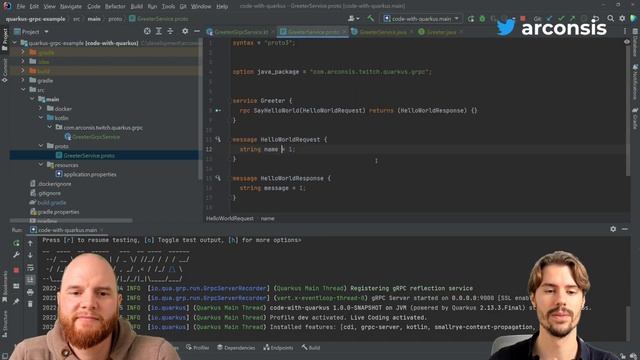
Task: Click the green Debug bug icon in toolbar
Action: coord(482,19)
